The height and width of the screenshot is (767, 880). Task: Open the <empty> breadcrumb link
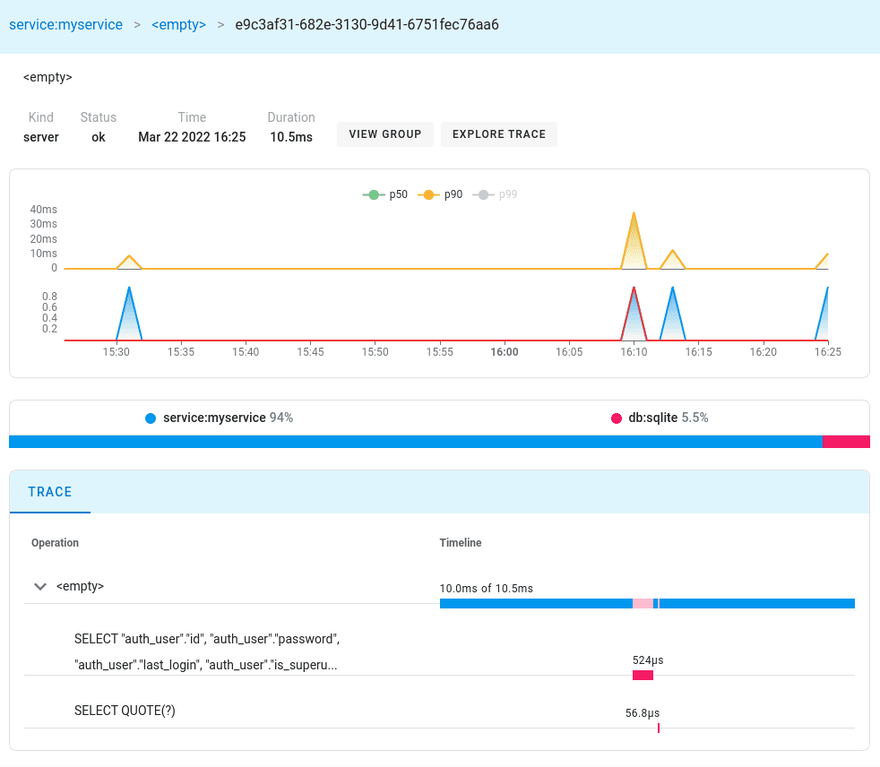click(178, 24)
